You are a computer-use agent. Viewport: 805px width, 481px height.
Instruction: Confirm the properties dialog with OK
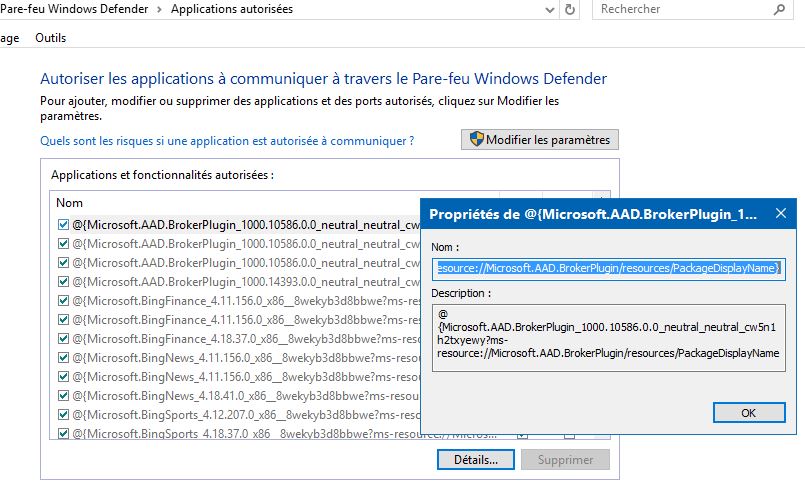pos(749,413)
